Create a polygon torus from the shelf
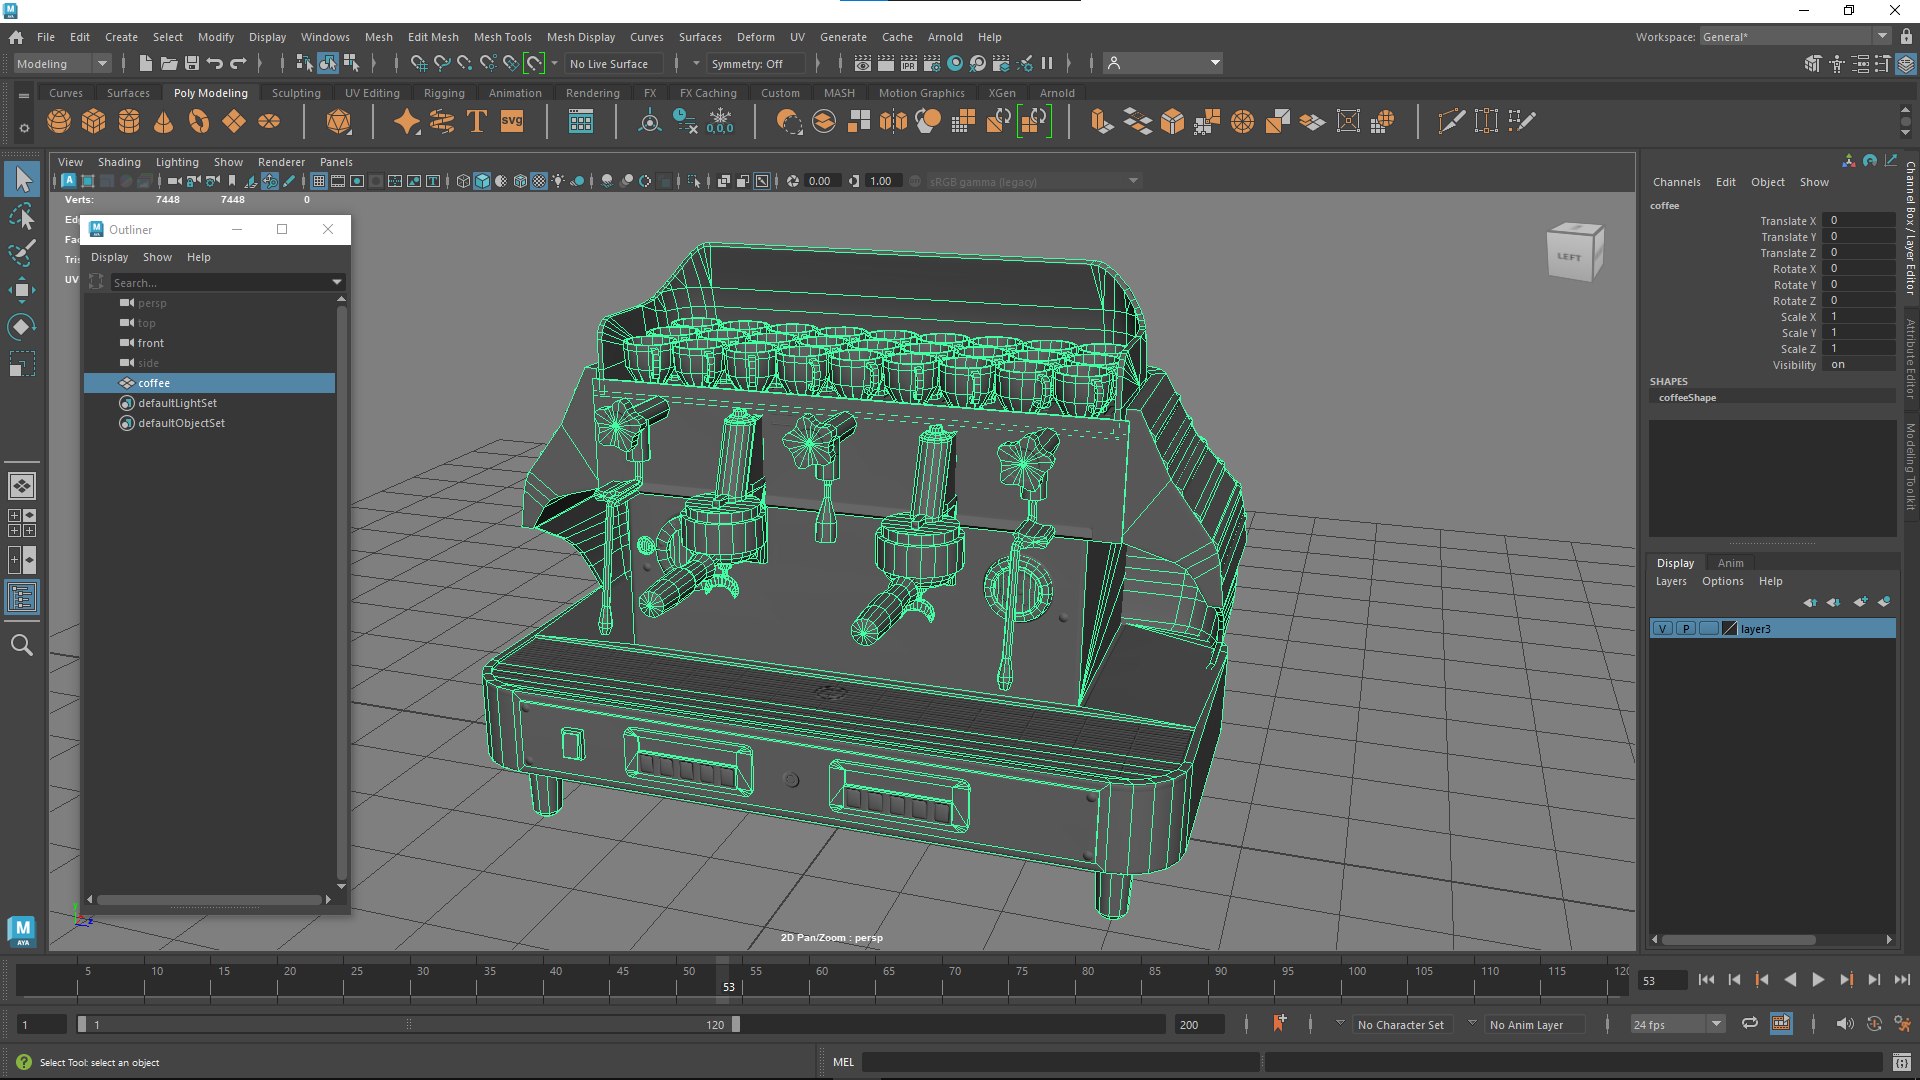The width and height of the screenshot is (1920, 1080). (199, 122)
